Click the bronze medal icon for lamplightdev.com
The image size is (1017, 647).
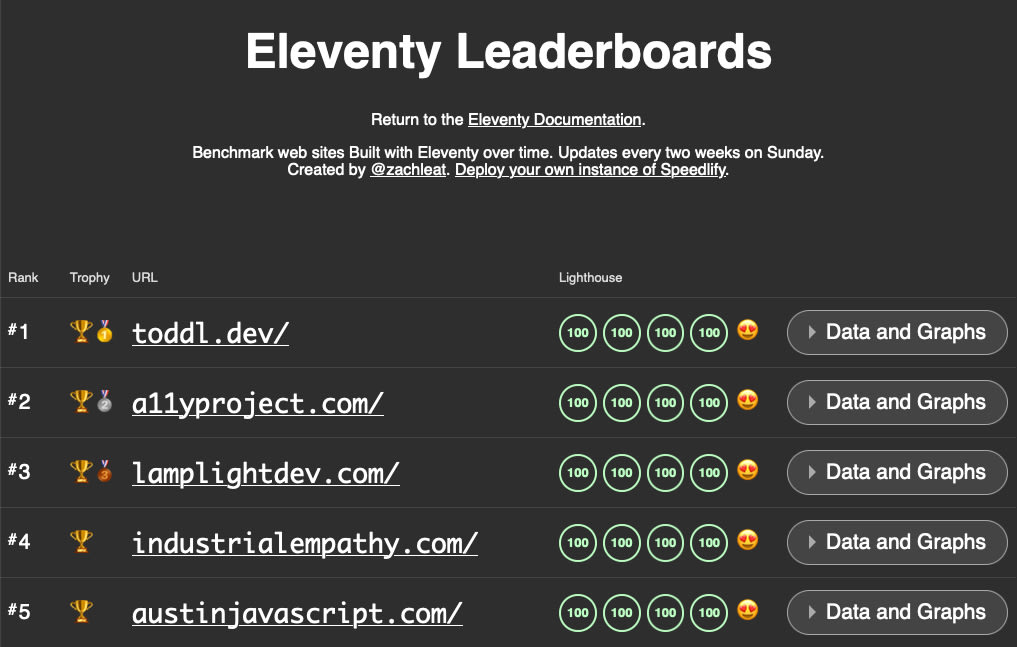[104, 471]
